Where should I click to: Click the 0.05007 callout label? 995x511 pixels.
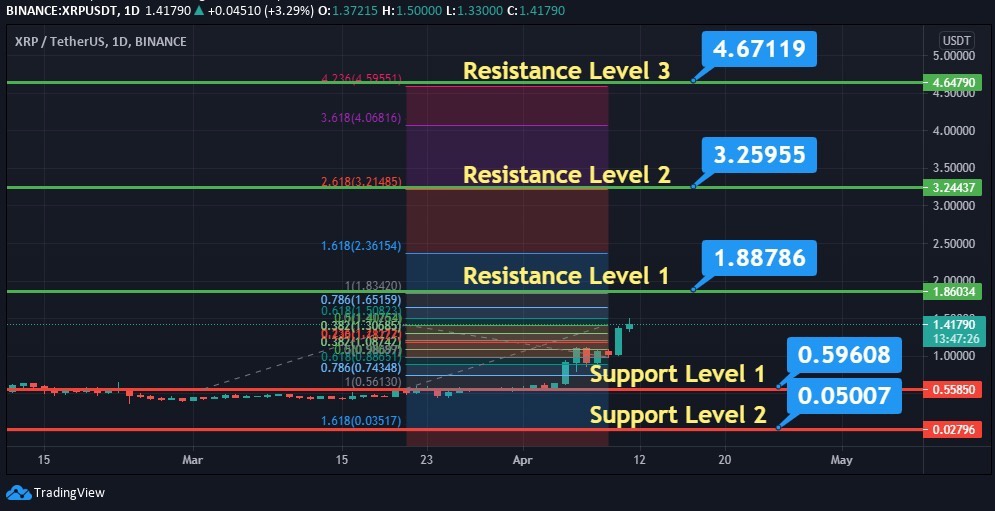coord(844,395)
